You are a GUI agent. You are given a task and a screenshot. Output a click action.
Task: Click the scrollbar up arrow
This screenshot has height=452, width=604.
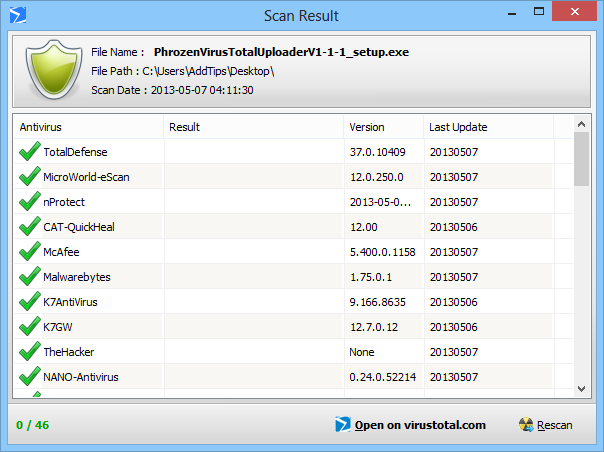(x=582, y=124)
